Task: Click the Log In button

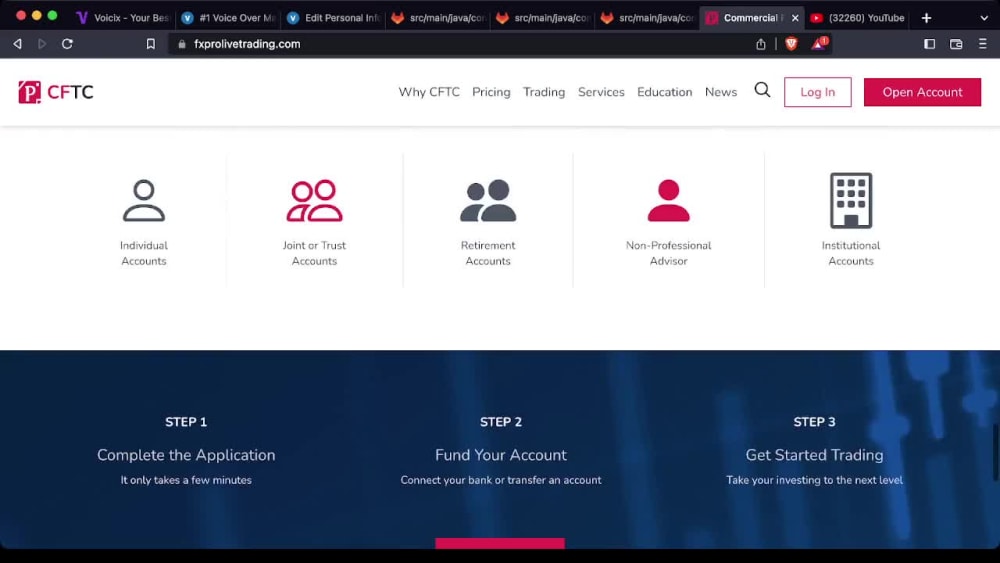Action: point(818,92)
